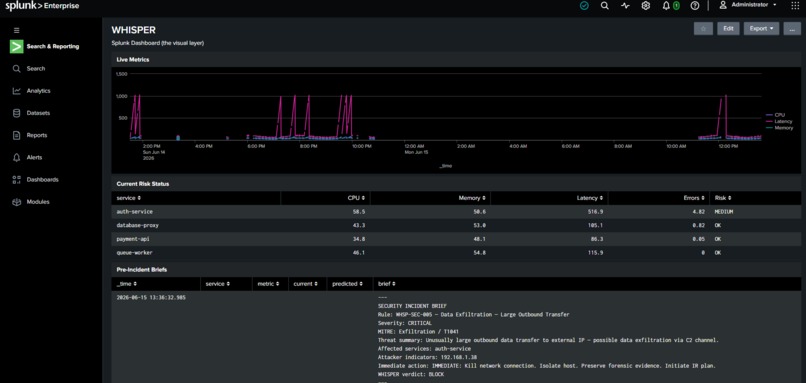Open the settings gear icon
Image resolution: width=806 pixels, height=383 pixels.
pos(646,6)
